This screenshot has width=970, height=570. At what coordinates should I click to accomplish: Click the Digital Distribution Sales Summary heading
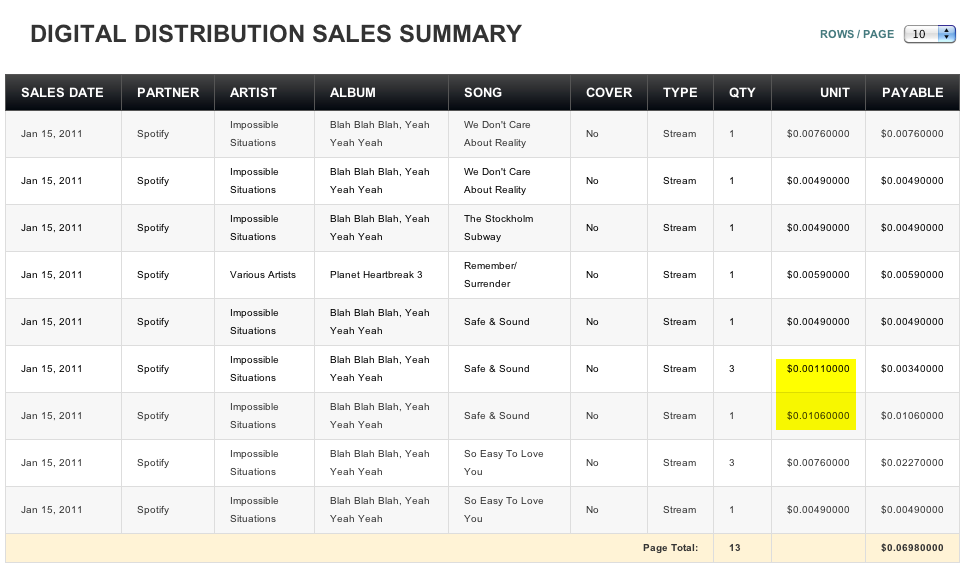coord(276,34)
